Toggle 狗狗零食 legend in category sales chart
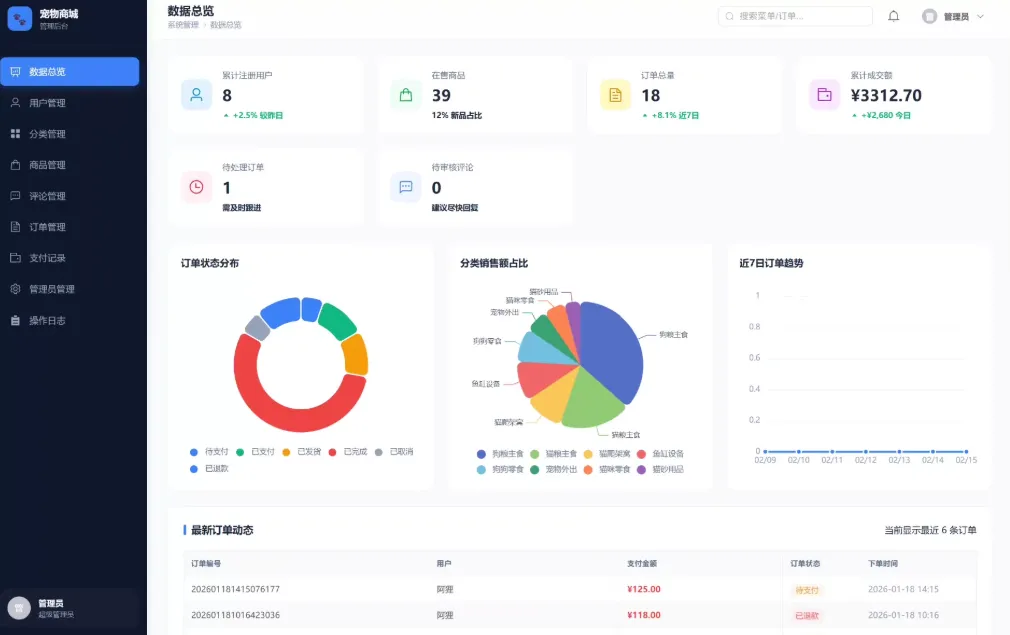The height and width of the screenshot is (635, 1010). point(500,469)
